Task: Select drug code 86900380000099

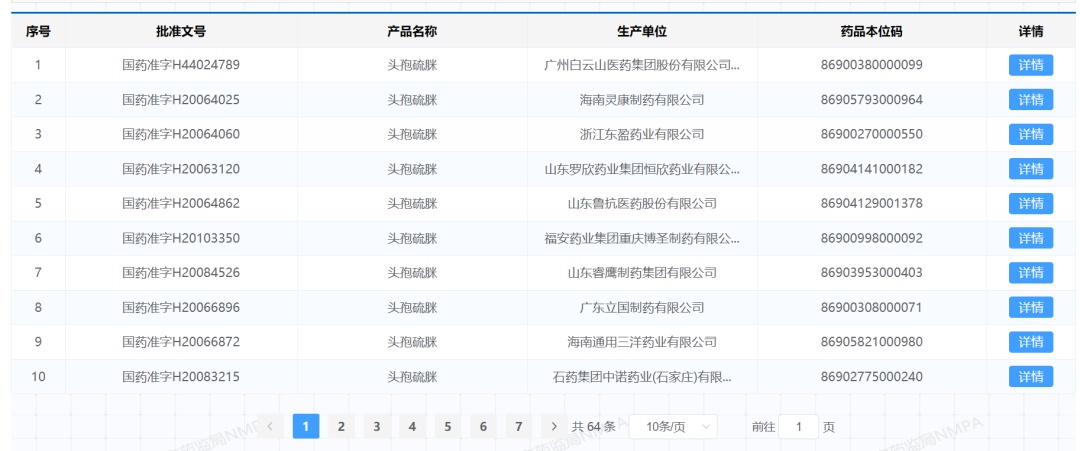Action: pyautogui.click(x=871, y=65)
